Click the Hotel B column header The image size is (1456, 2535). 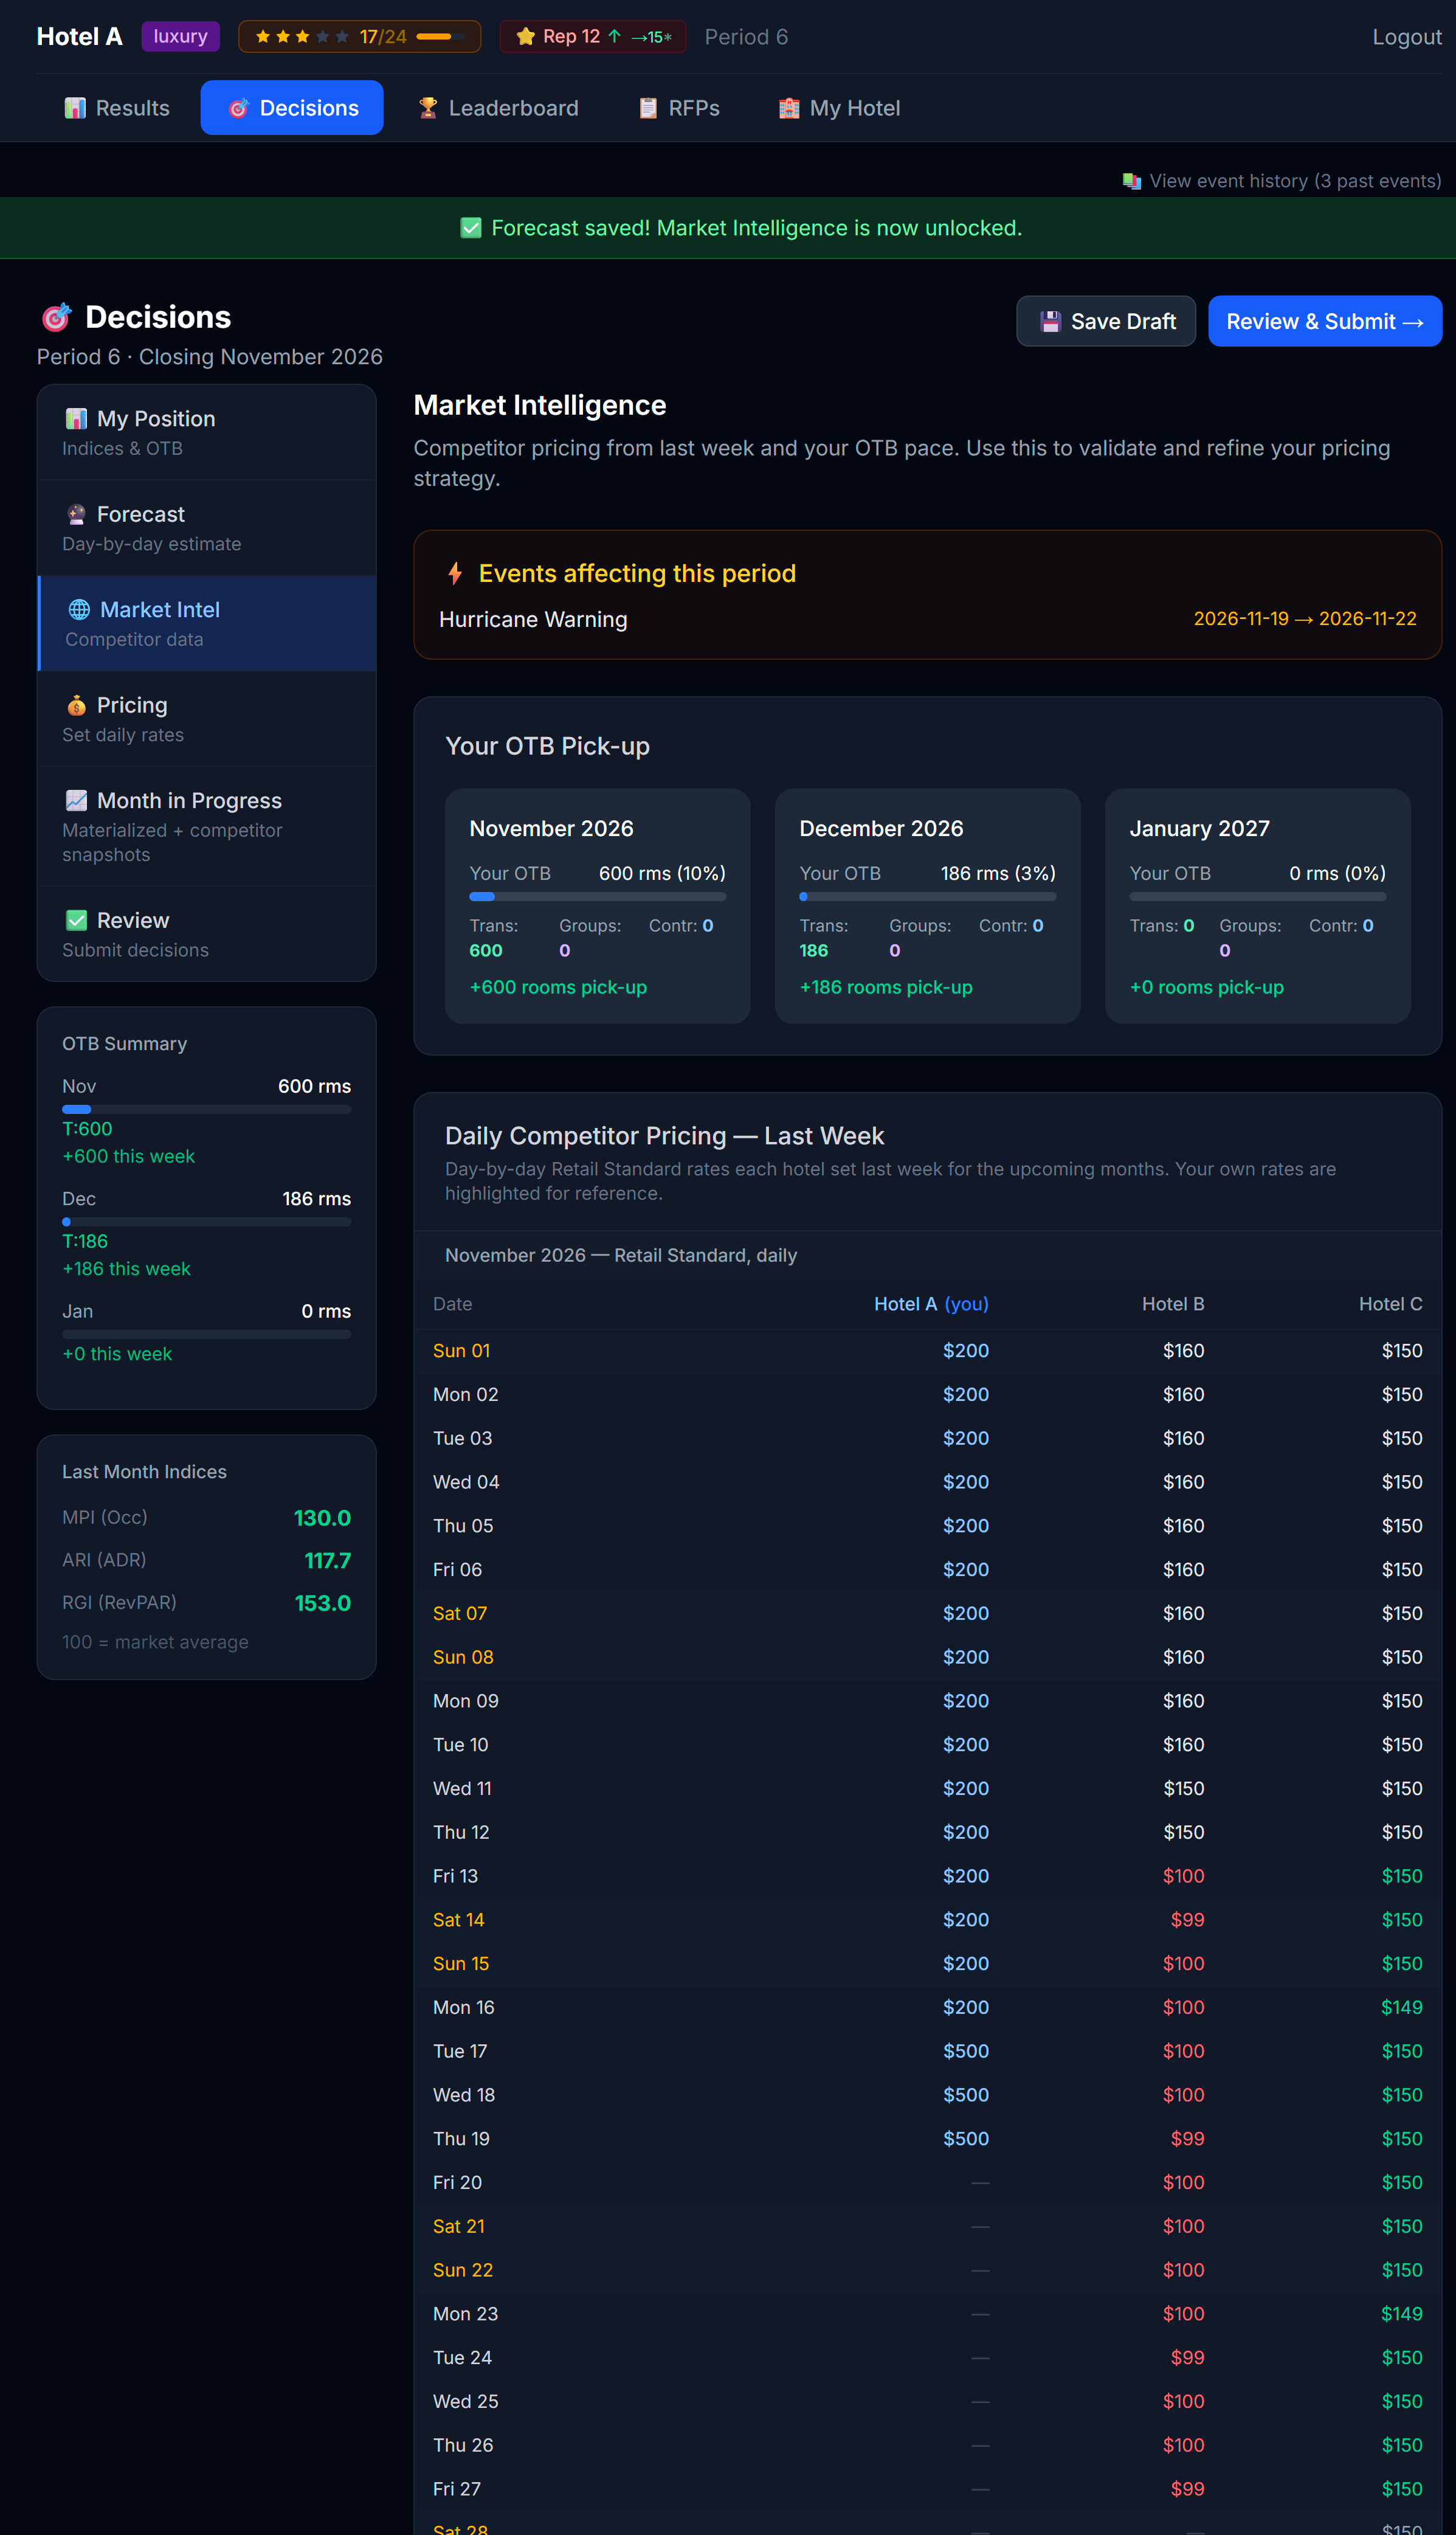[x=1173, y=1304]
